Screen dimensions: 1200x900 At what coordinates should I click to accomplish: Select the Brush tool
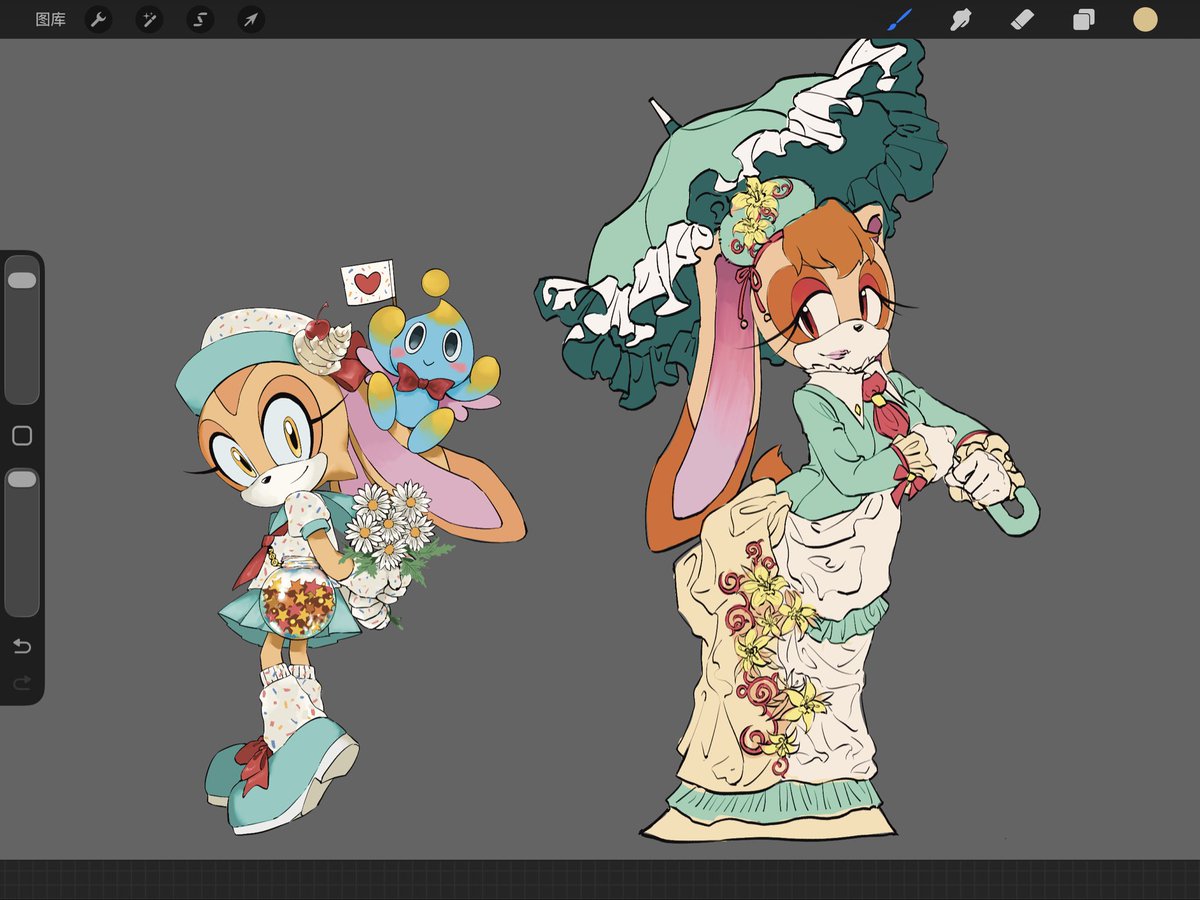click(900, 19)
